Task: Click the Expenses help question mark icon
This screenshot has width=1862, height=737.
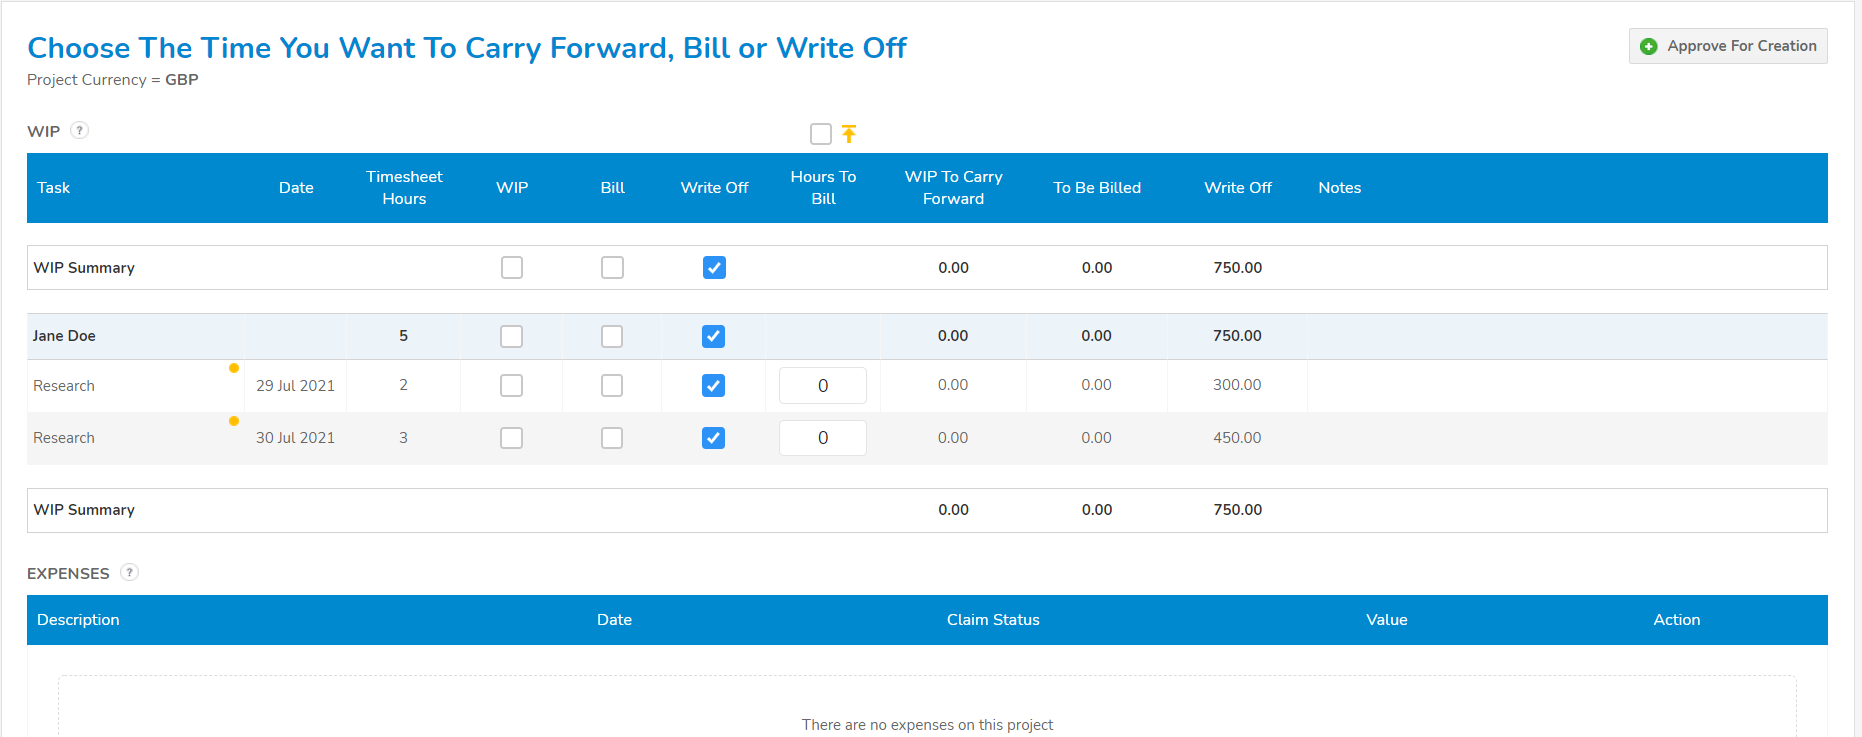Action: pos(129,572)
